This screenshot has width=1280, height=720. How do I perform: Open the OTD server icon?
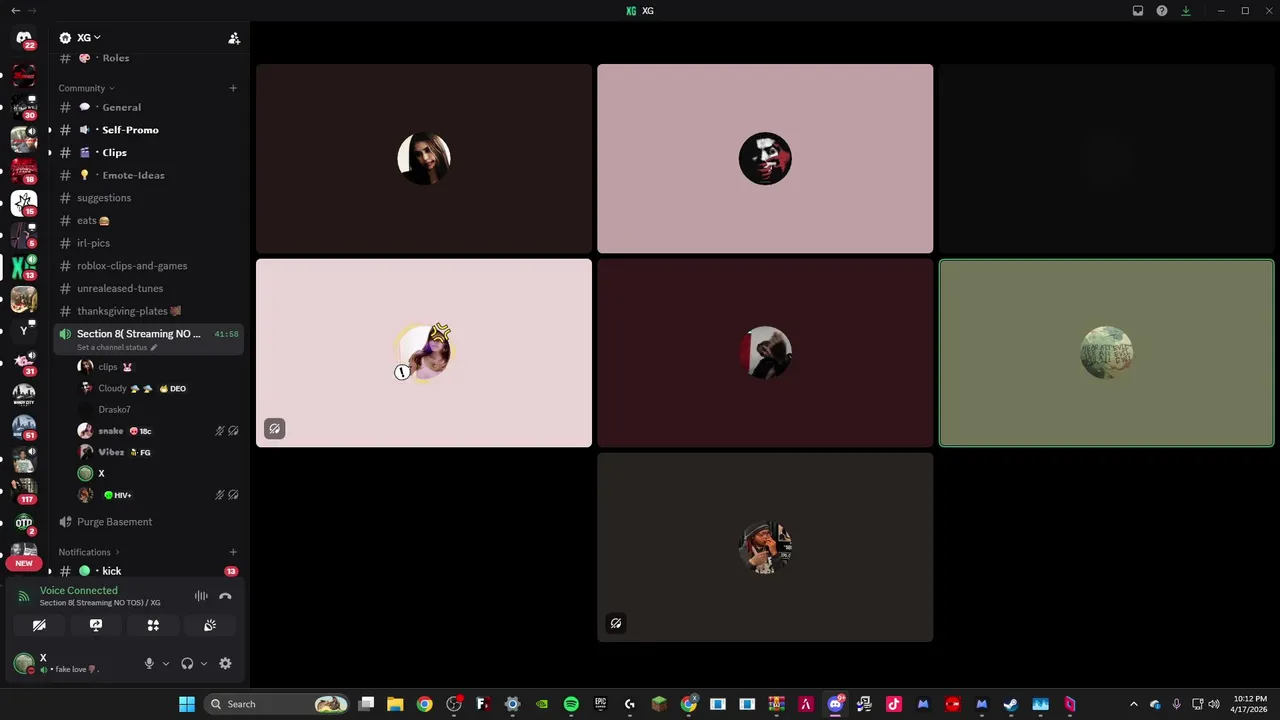pos(24,523)
